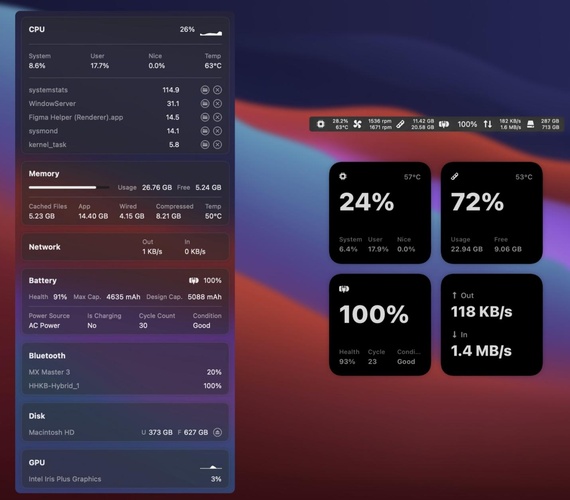This screenshot has height=500, width=570.
Task: Click the memory usage progress bar
Action: 69,187
